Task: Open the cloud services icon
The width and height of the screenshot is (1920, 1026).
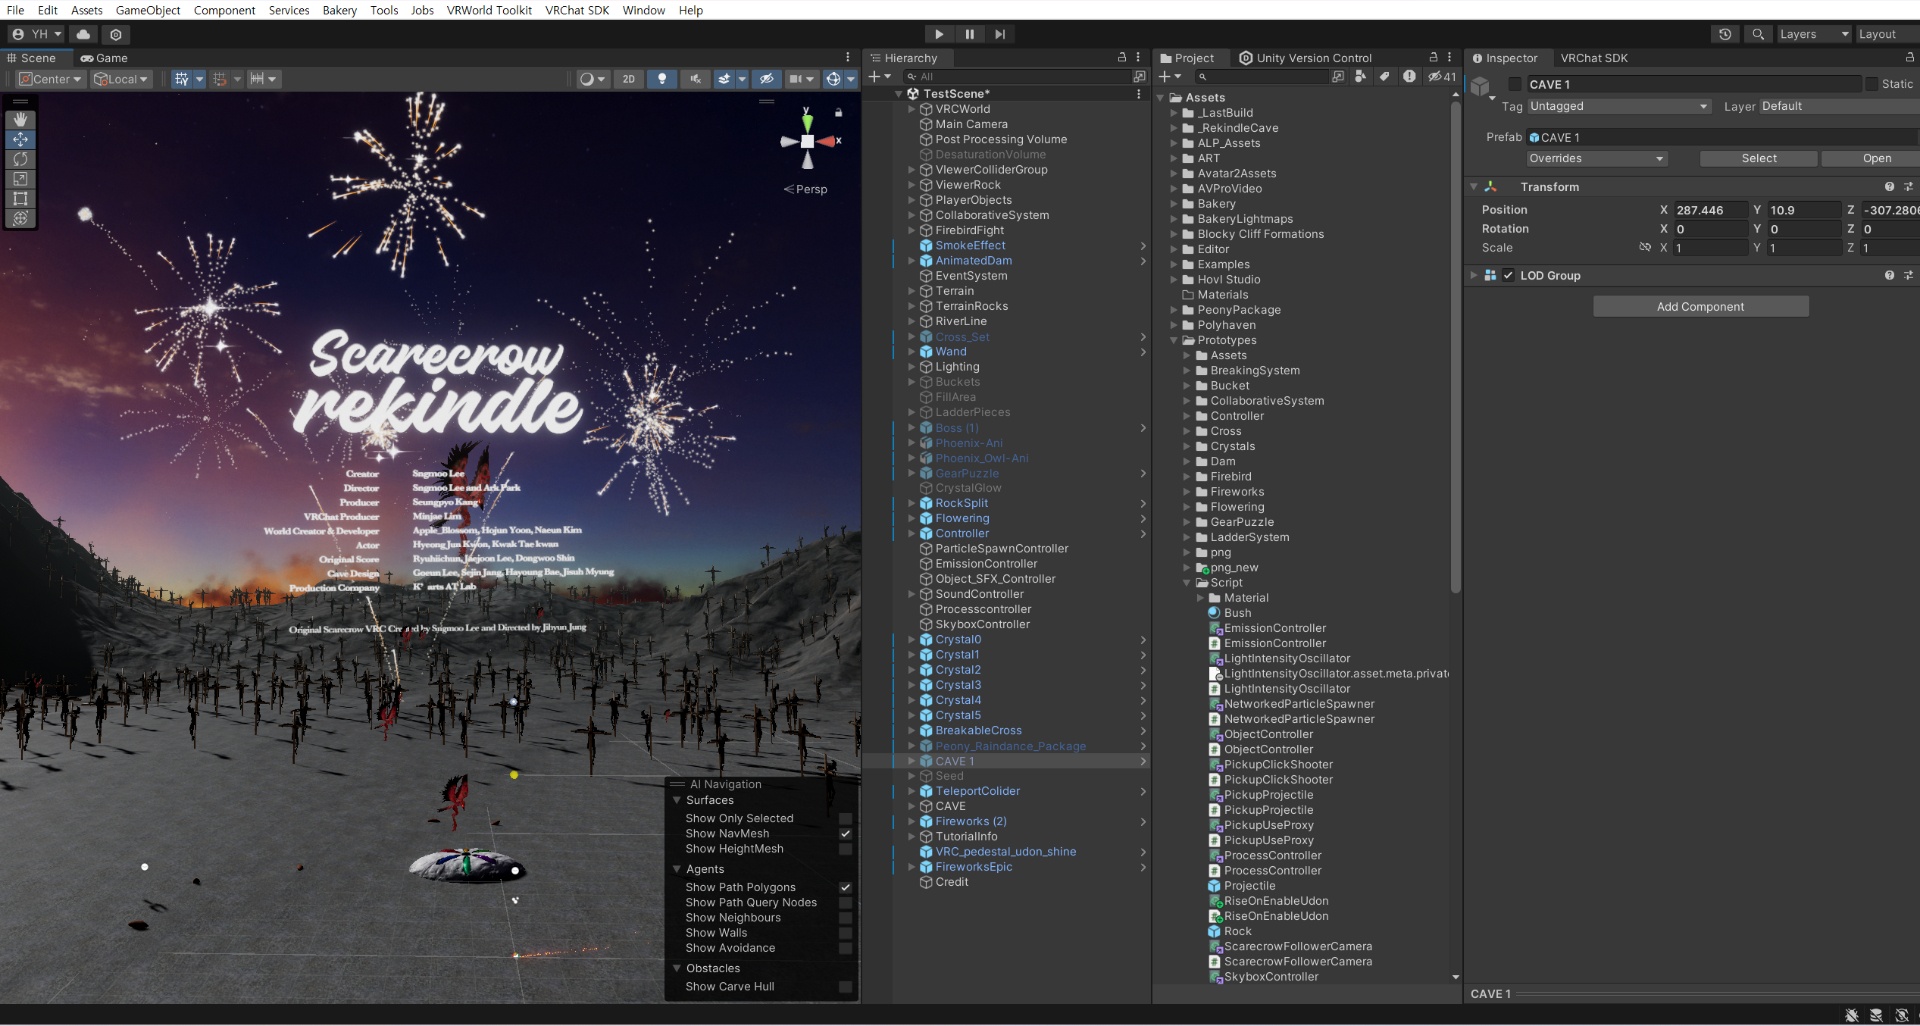Action: 84,34
